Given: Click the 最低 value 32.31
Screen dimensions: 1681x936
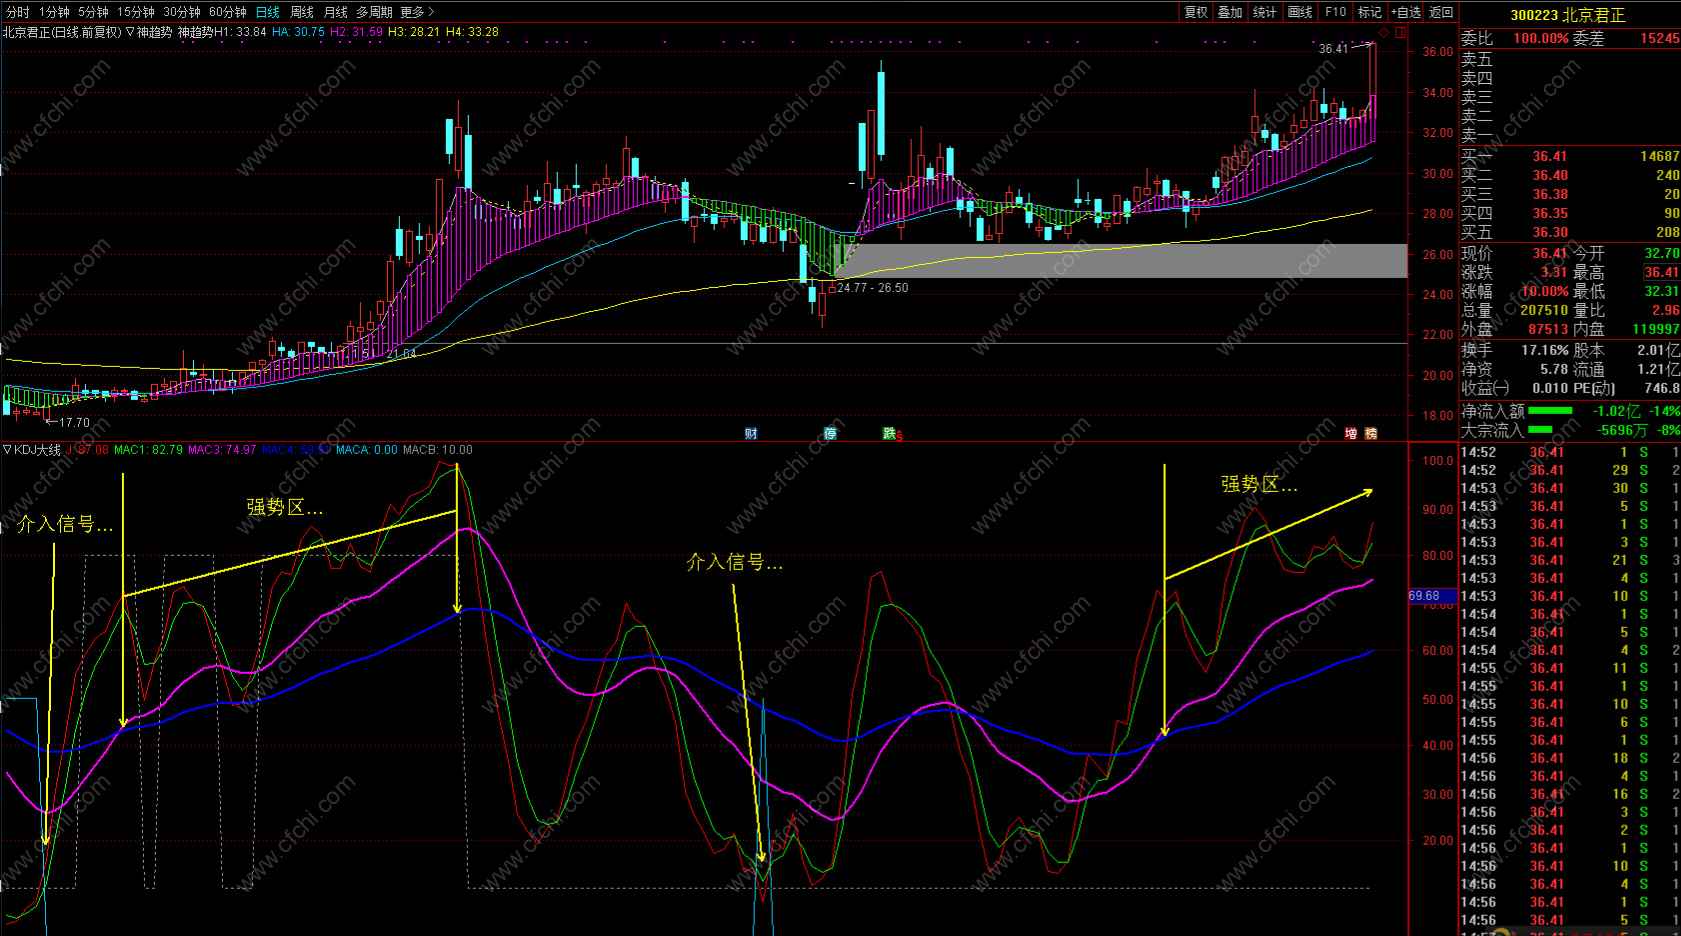Looking at the screenshot, I should point(1662,291).
